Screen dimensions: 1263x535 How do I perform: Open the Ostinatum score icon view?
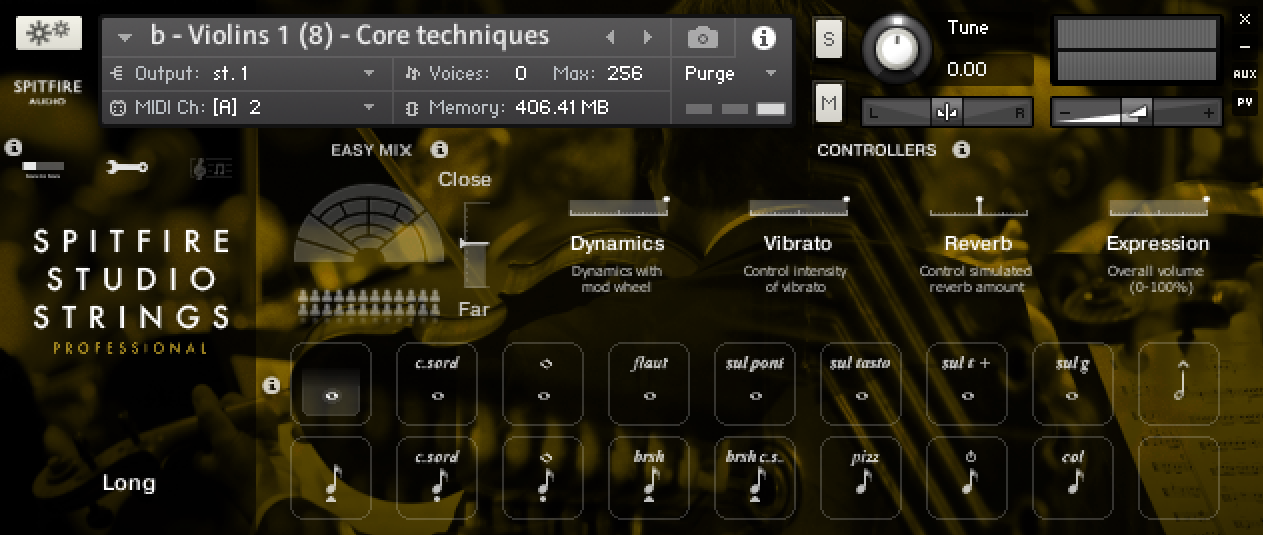click(210, 168)
